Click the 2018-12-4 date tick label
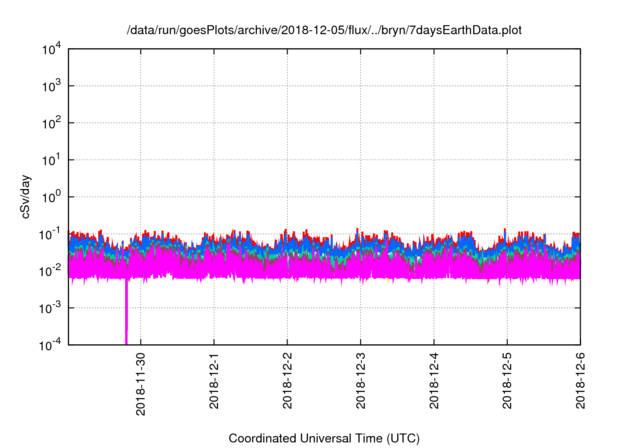Viewport: 640px width, 448px height. tap(434, 381)
